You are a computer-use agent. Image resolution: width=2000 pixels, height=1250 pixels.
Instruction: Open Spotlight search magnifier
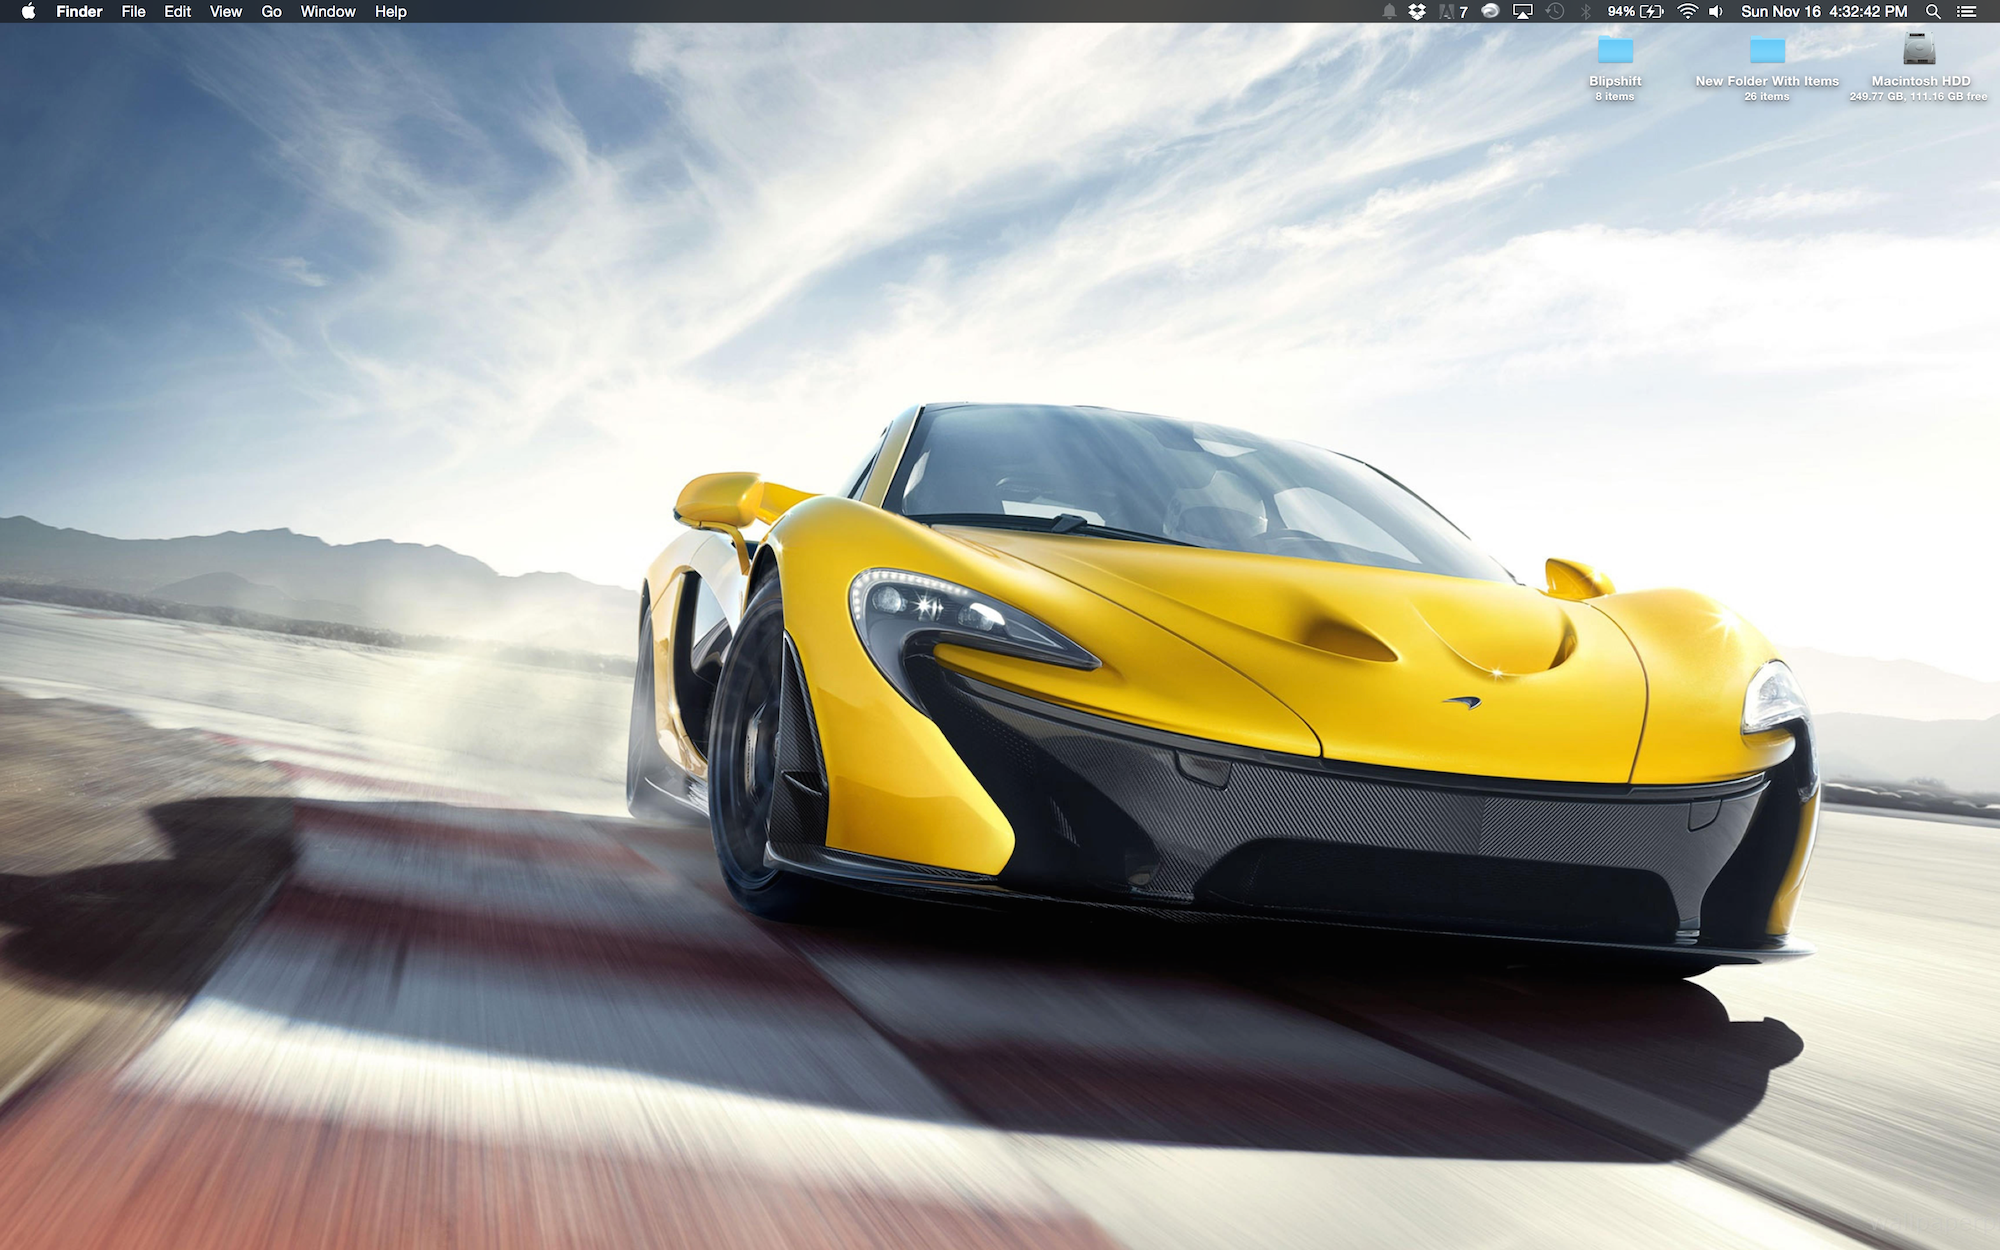point(1934,12)
